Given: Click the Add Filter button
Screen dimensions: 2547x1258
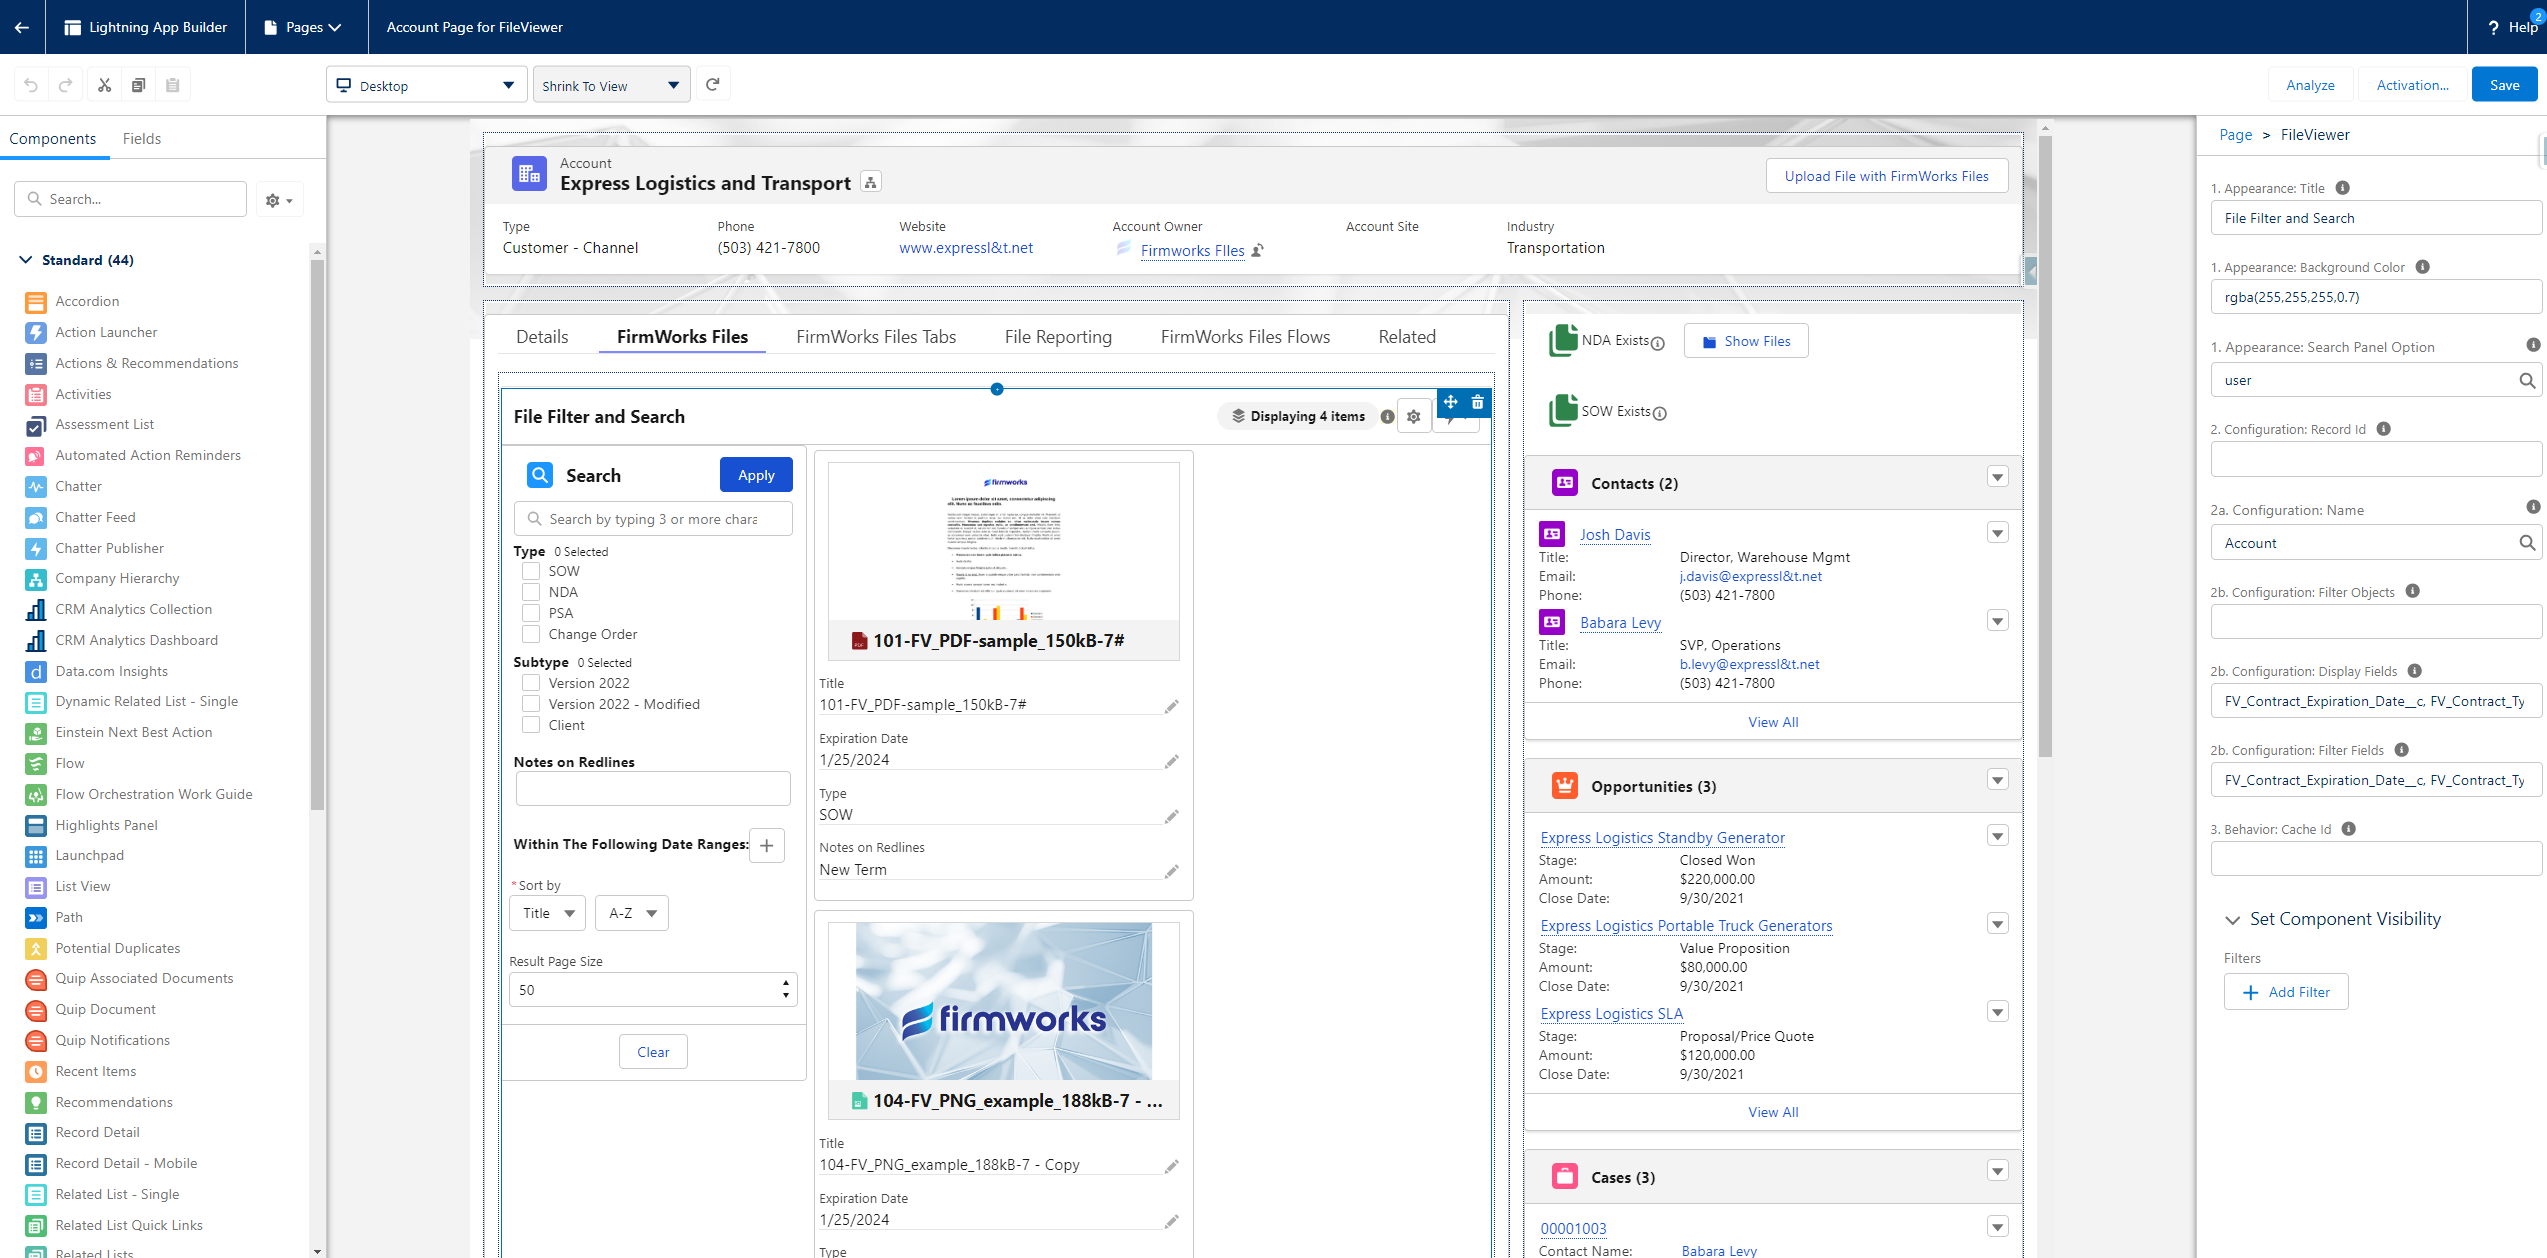Looking at the screenshot, I should (2285, 992).
